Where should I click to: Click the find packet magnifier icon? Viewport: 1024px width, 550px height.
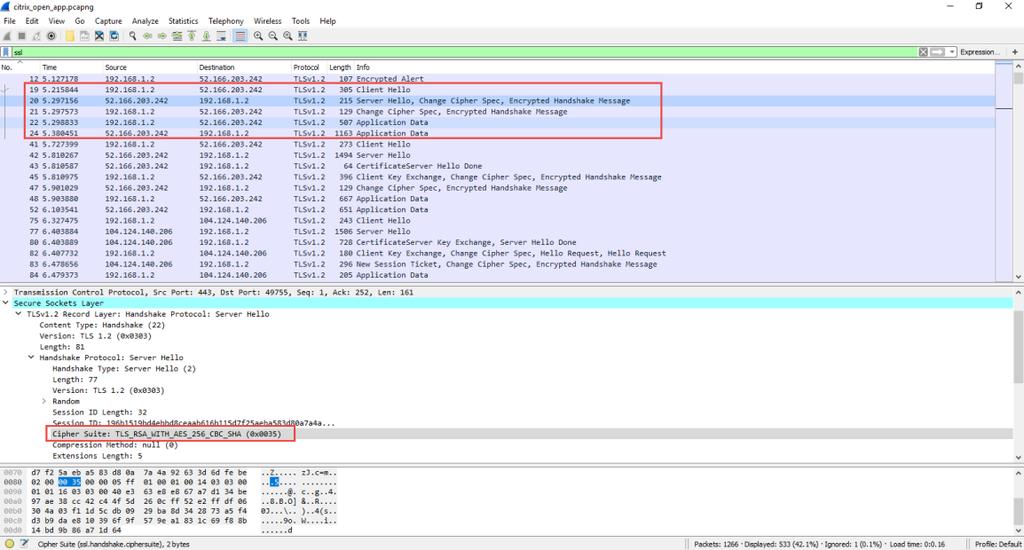(133, 36)
